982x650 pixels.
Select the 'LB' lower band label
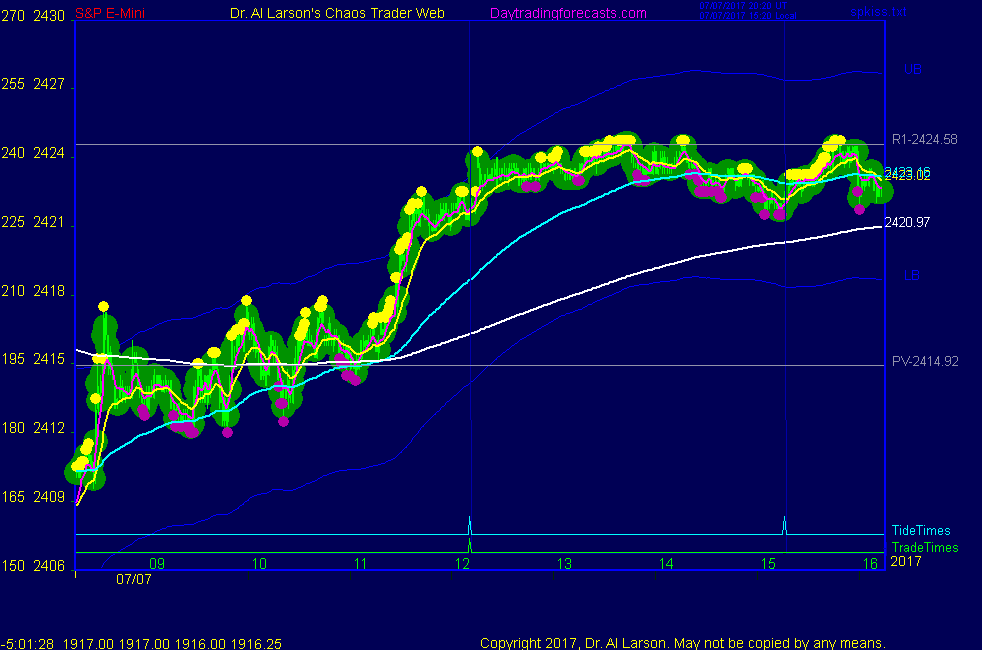pos(911,276)
